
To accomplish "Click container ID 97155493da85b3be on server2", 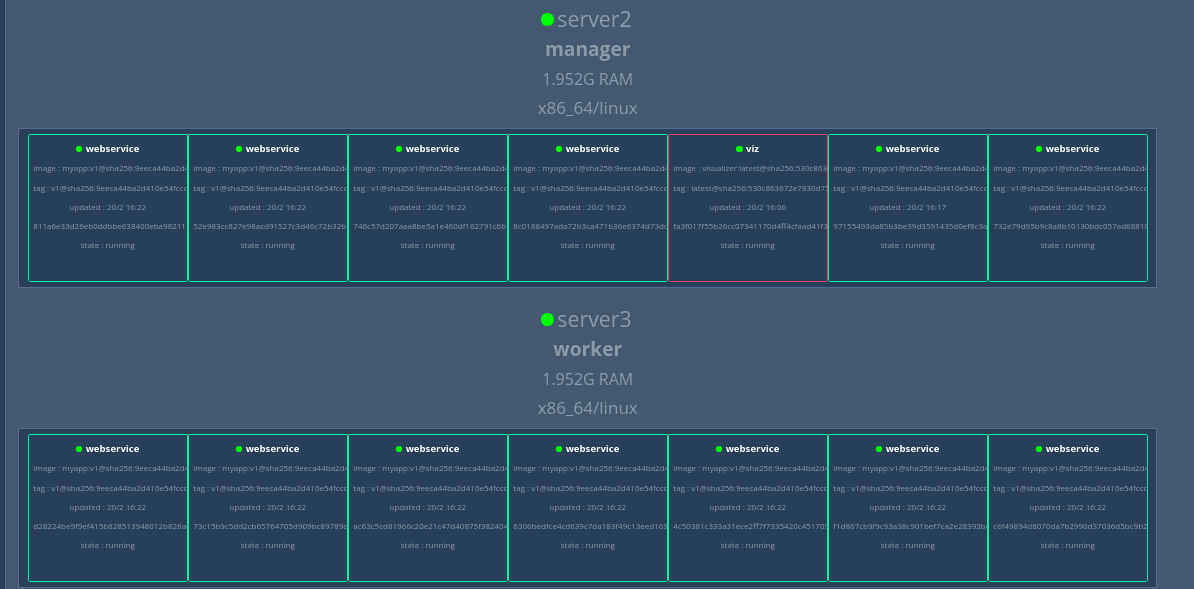I will click(x=908, y=226).
